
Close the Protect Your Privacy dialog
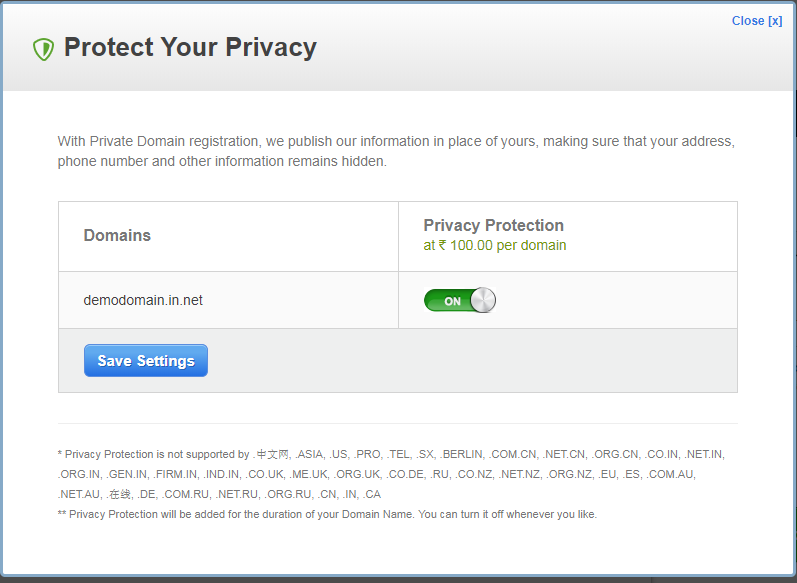(x=757, y=21)
